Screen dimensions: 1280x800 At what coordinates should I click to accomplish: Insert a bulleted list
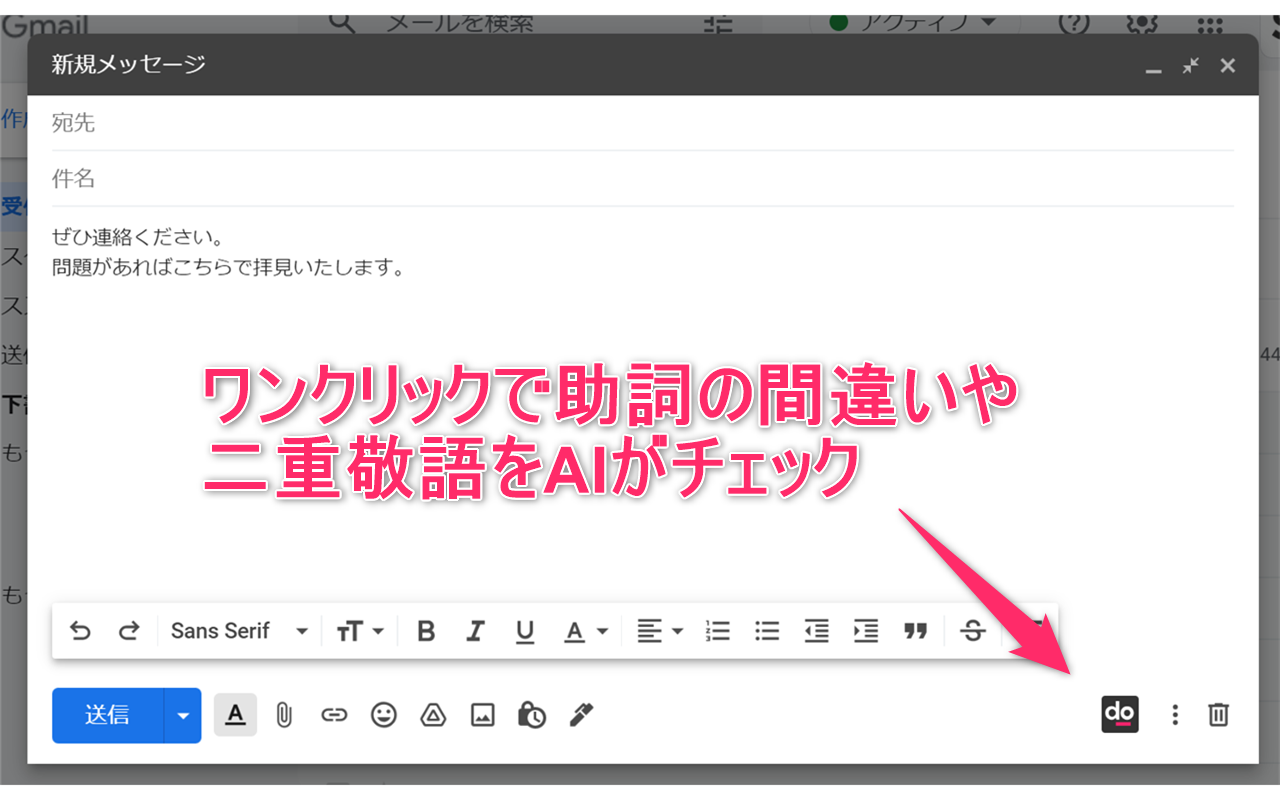[767, 631]
